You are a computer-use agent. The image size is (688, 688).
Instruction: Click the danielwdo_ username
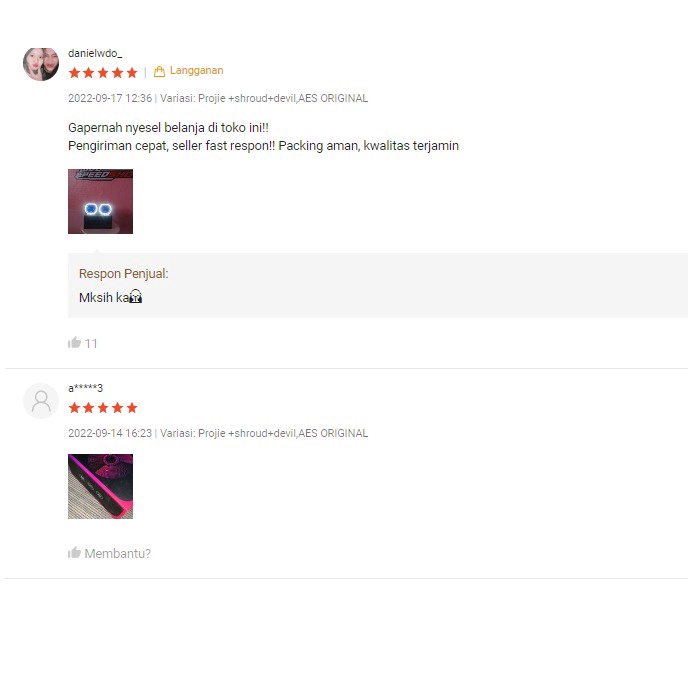click(95, 54)
